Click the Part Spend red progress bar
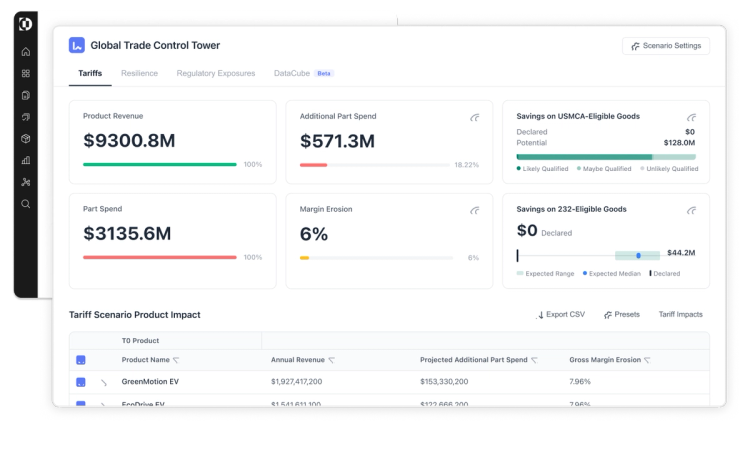This screenshot has width=750, height=450. click(x=160, y=257)
